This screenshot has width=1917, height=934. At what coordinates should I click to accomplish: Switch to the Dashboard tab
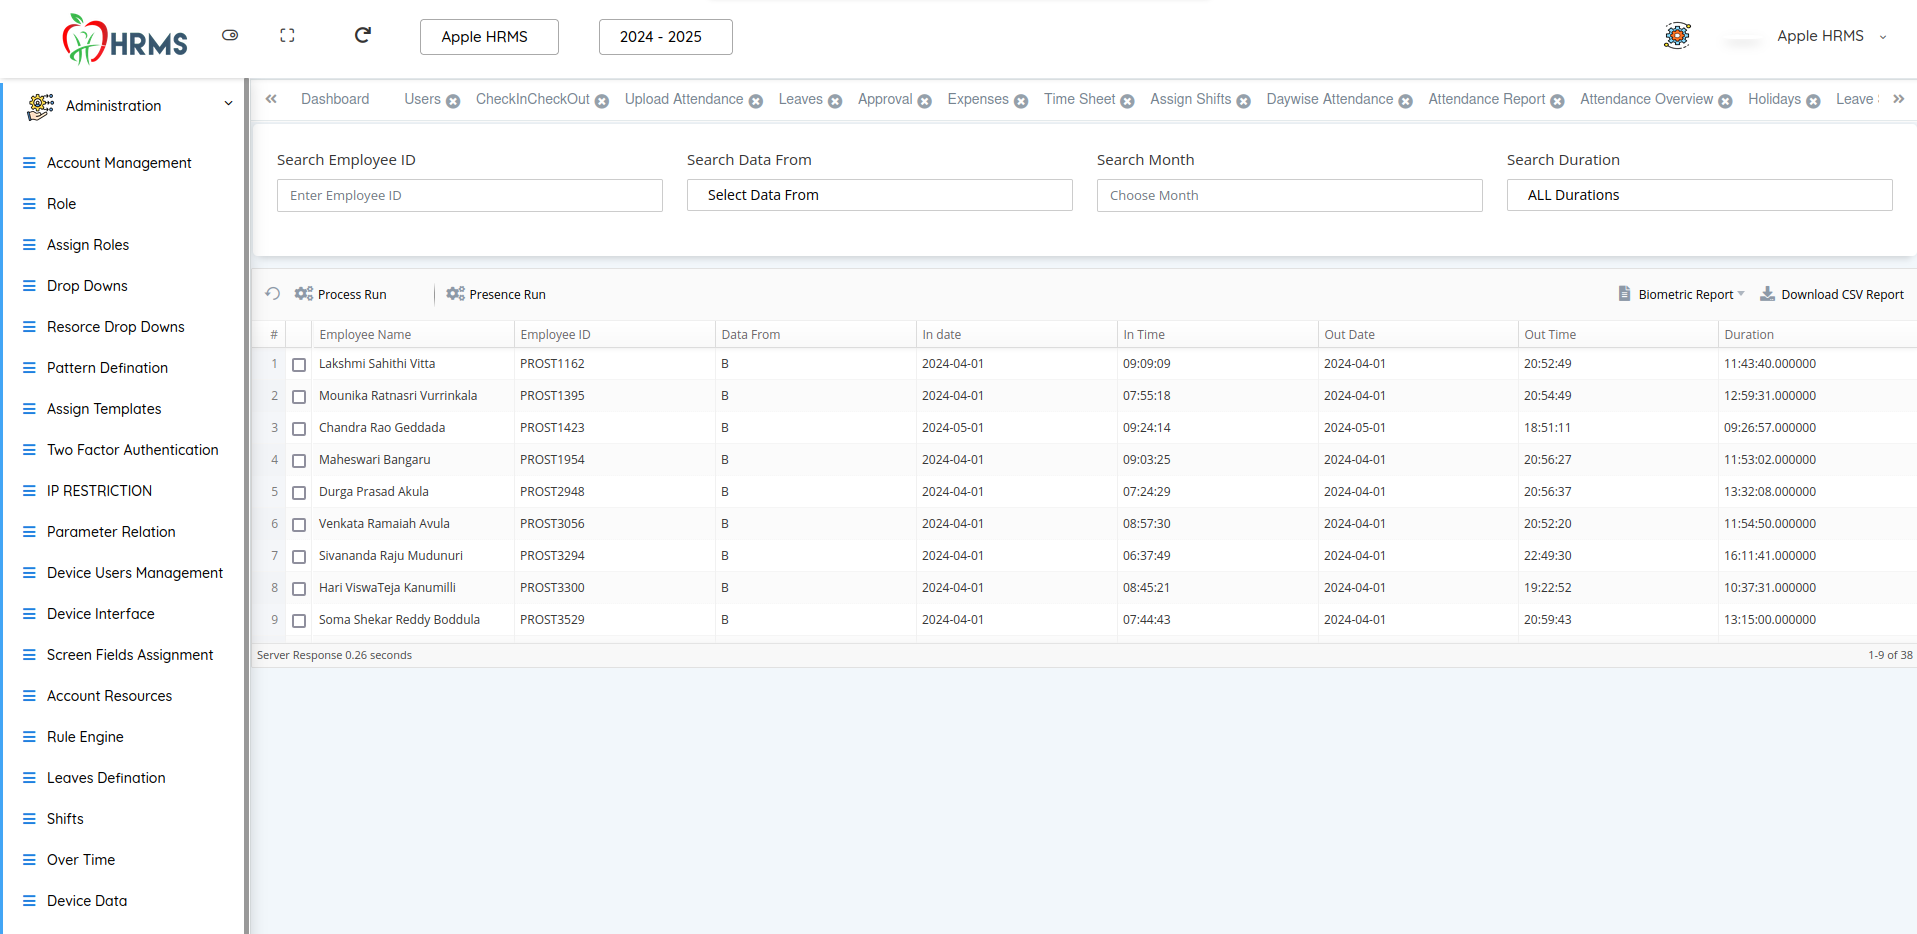point(335,99)
